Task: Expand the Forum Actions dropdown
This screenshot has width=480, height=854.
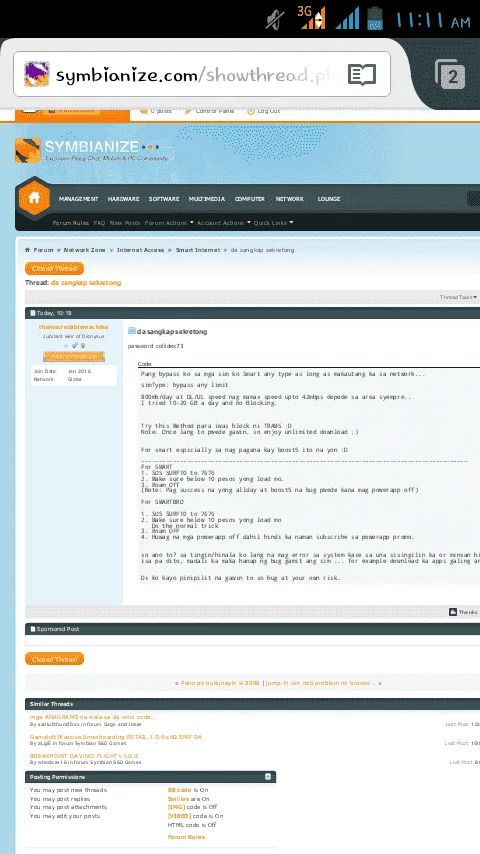Action: 169,223
